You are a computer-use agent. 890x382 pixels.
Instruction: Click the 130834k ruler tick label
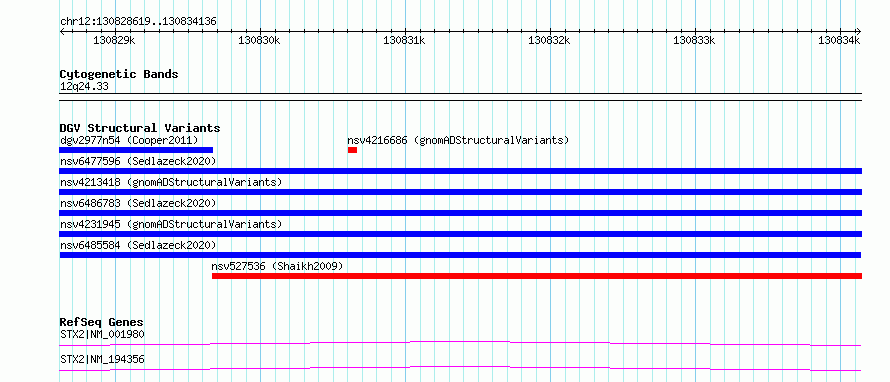(839, 40)
